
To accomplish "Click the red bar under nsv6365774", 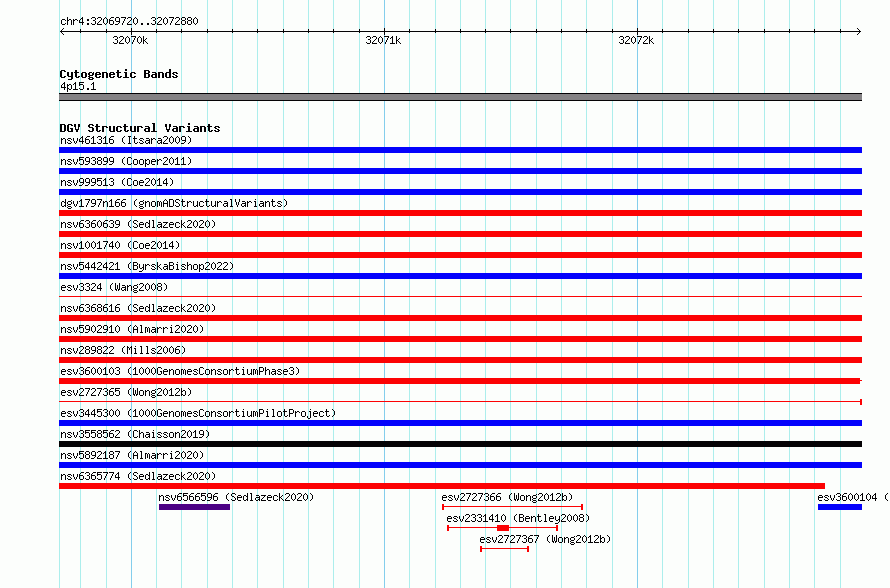I will click(x=442, y=486).
